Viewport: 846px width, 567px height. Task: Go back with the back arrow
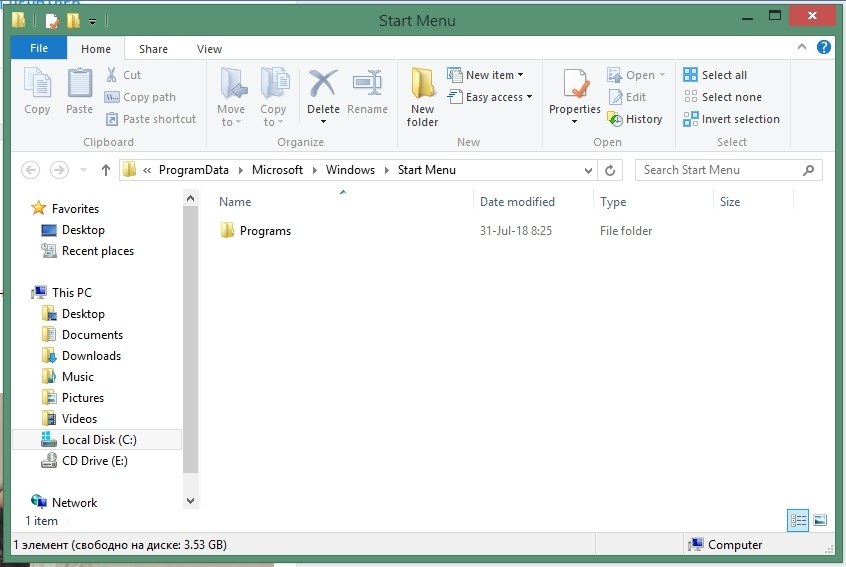pos(31,170)
